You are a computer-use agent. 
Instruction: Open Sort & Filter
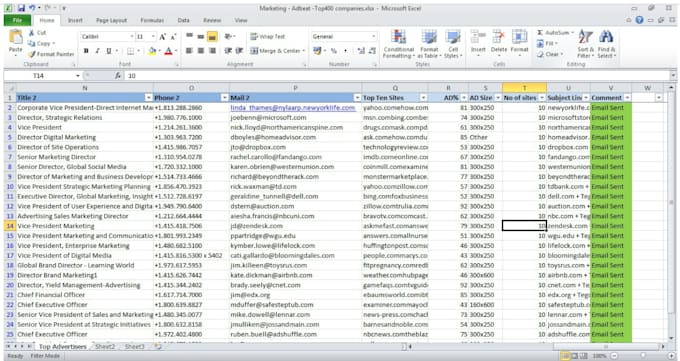coord(585,44)
